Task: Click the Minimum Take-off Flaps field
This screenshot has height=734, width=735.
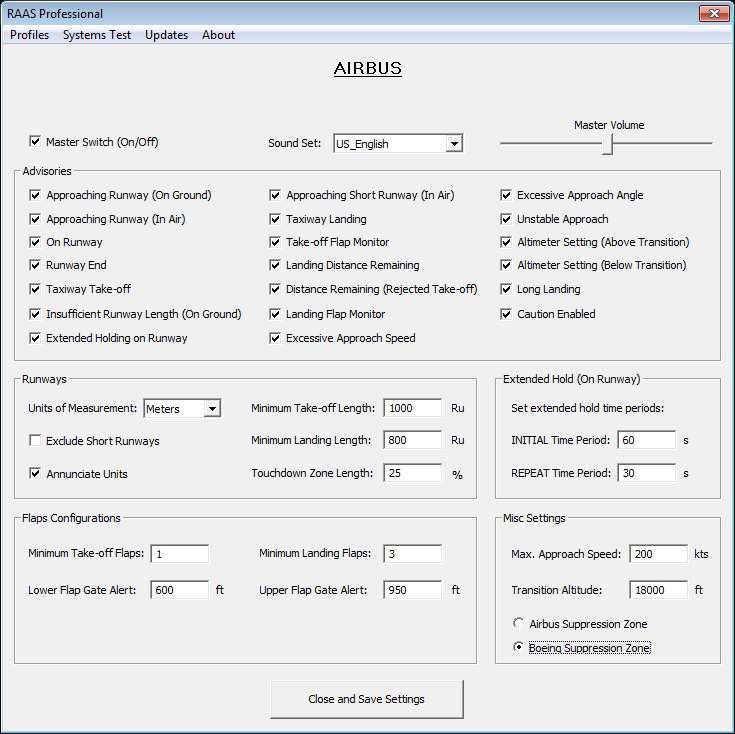Action: tap(180, 554)
